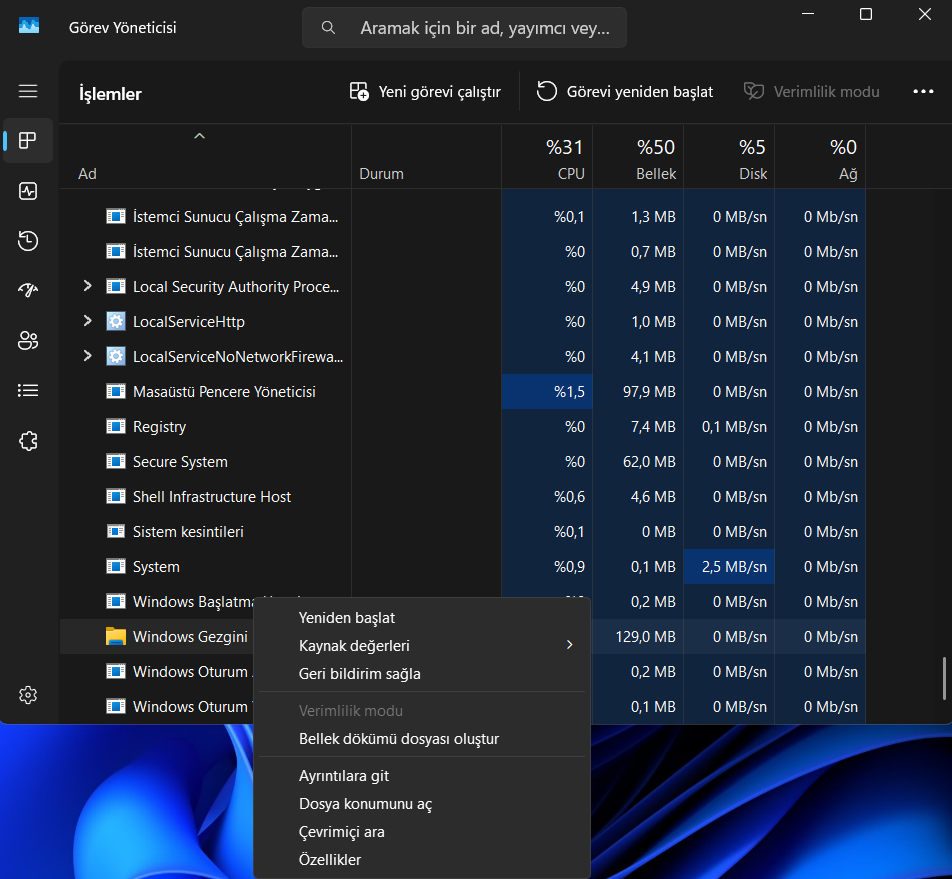Click the Local Security Authority icon

(115, 286)
